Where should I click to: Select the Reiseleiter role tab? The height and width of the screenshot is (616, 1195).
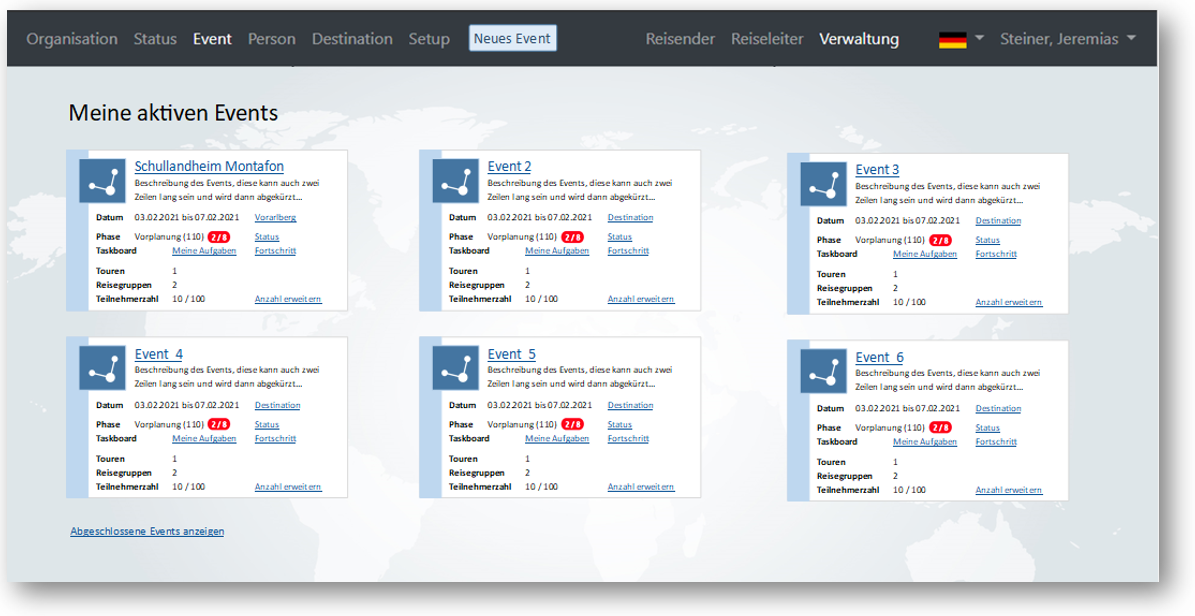tap(767, 39)
